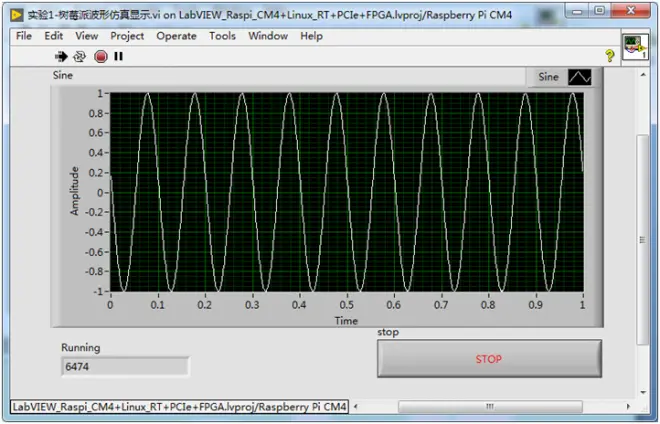The width and height of the screenshot is (660, 424).
Task: Open the File menu
Action: tap(24, 36)
